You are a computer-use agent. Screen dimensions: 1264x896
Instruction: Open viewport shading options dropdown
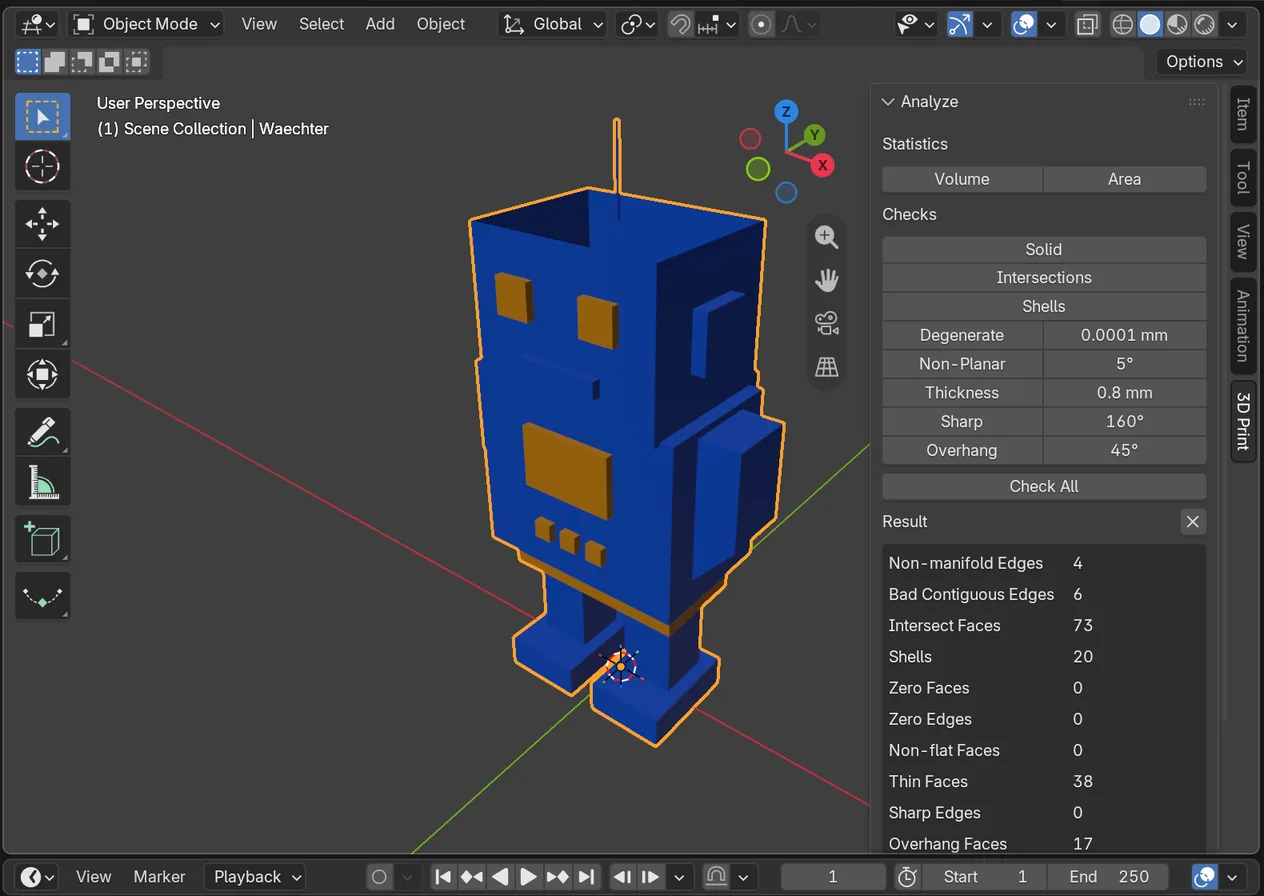coord(1231,24)
